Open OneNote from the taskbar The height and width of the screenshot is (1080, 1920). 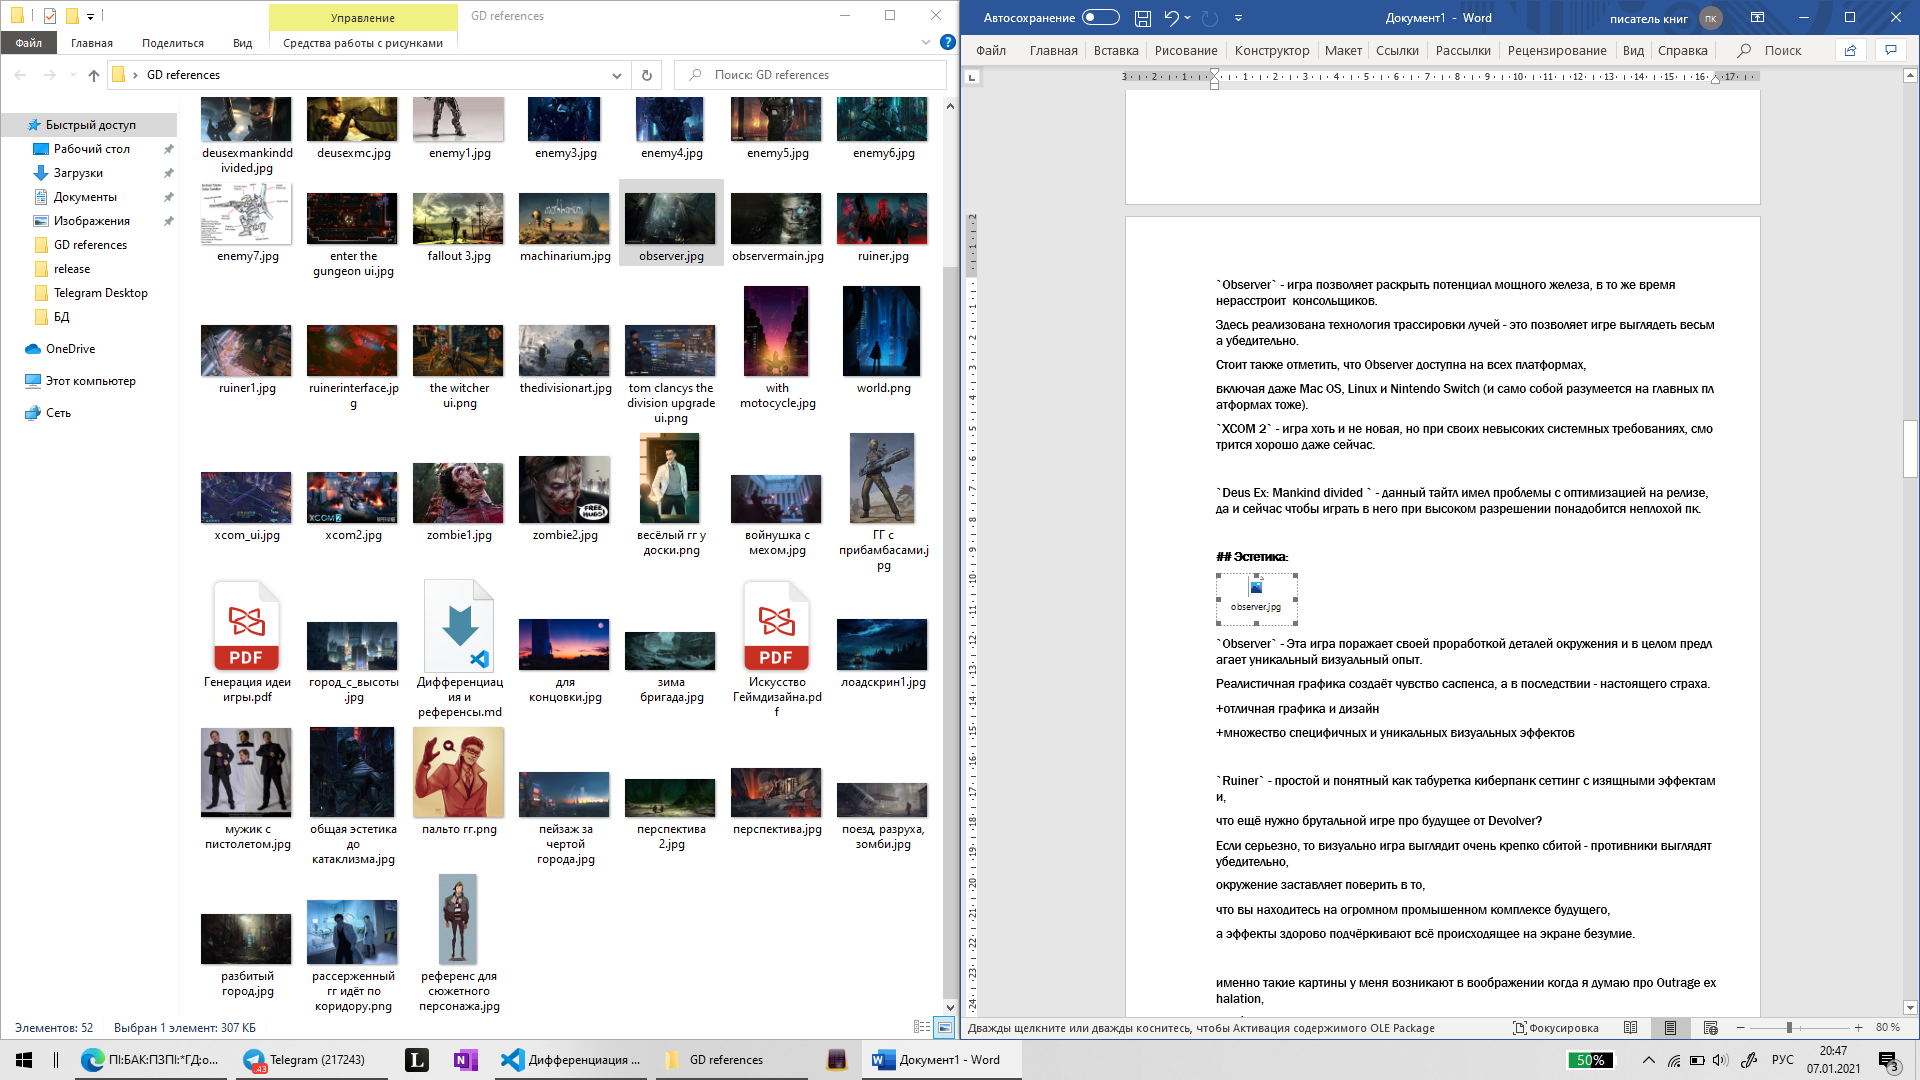point(465,1060)
